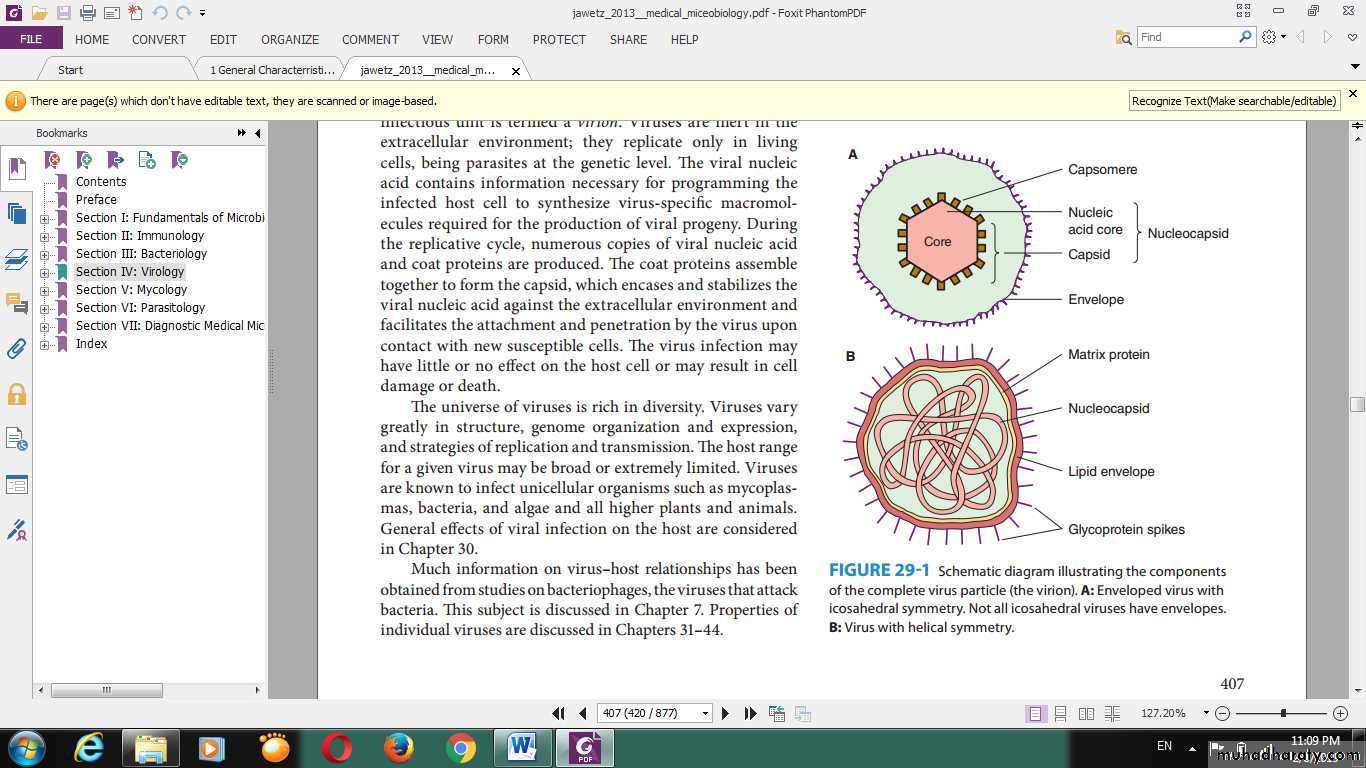1366x768 pixels.
Task: Click the add new bookmark icon
Action: (x=84, y=160)
